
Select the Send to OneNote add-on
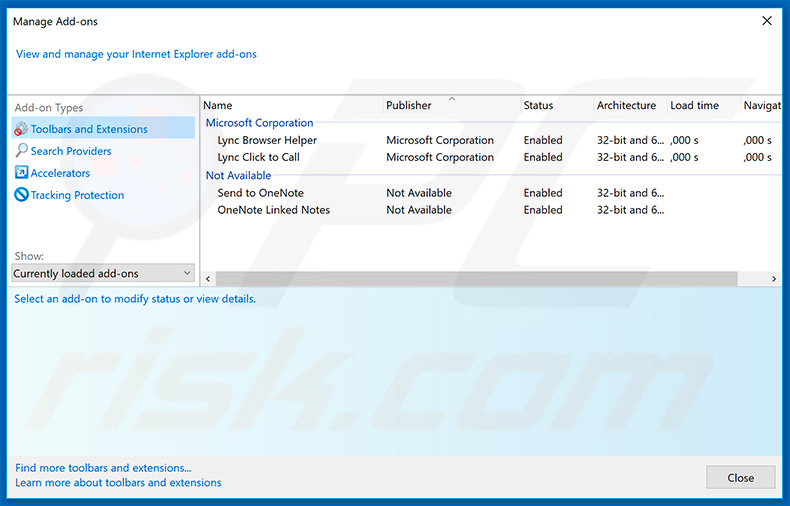[260, 193]
